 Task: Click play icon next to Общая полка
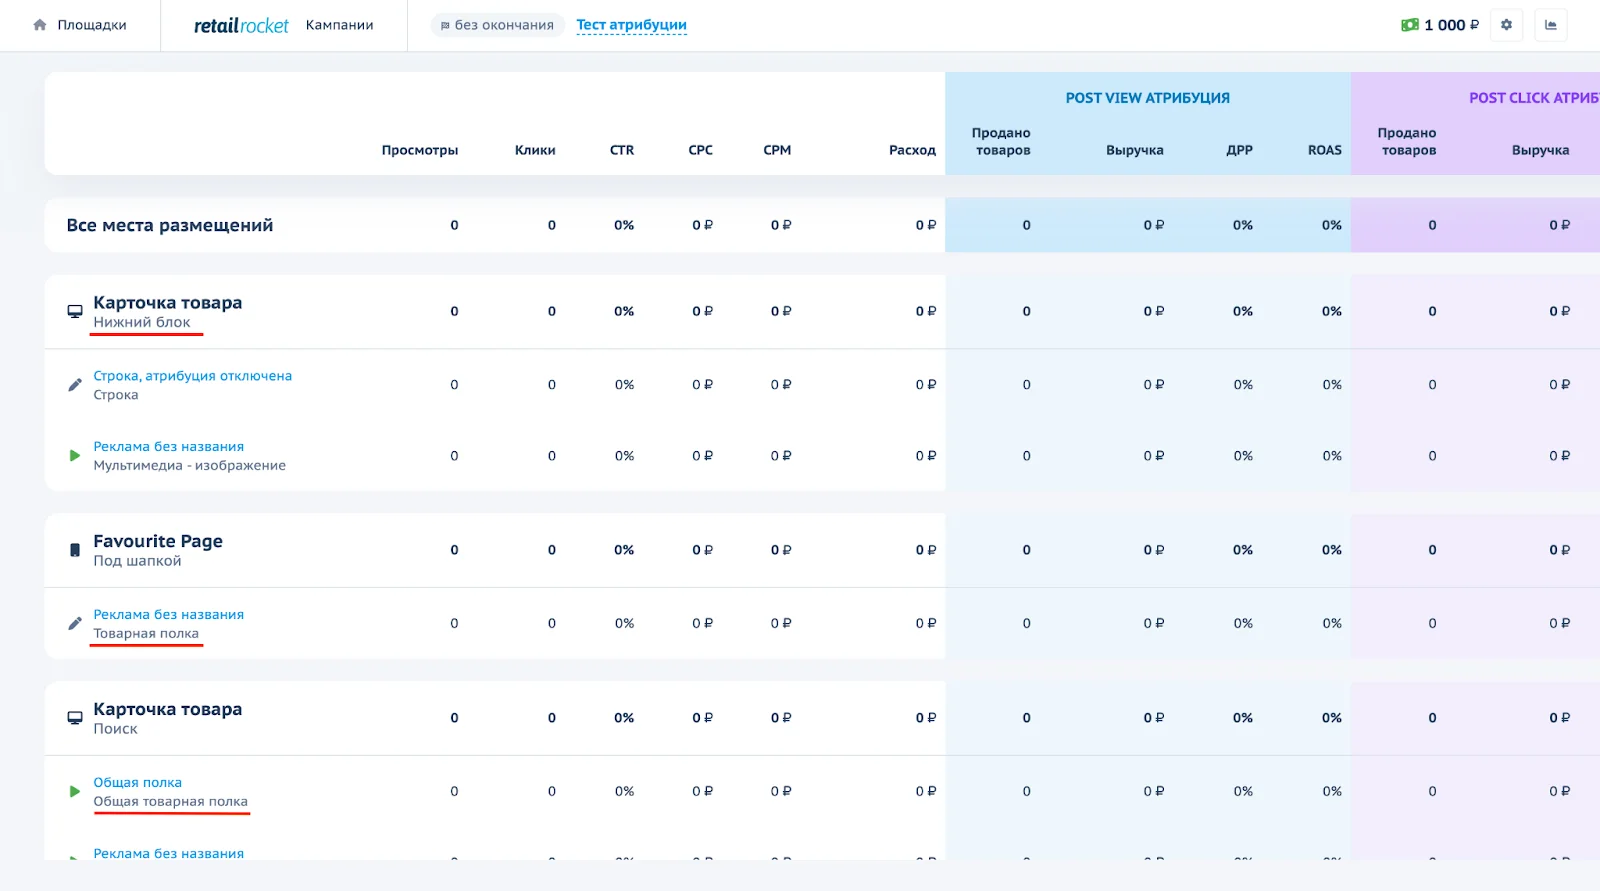pyautogui.click(x=75, y=791)
